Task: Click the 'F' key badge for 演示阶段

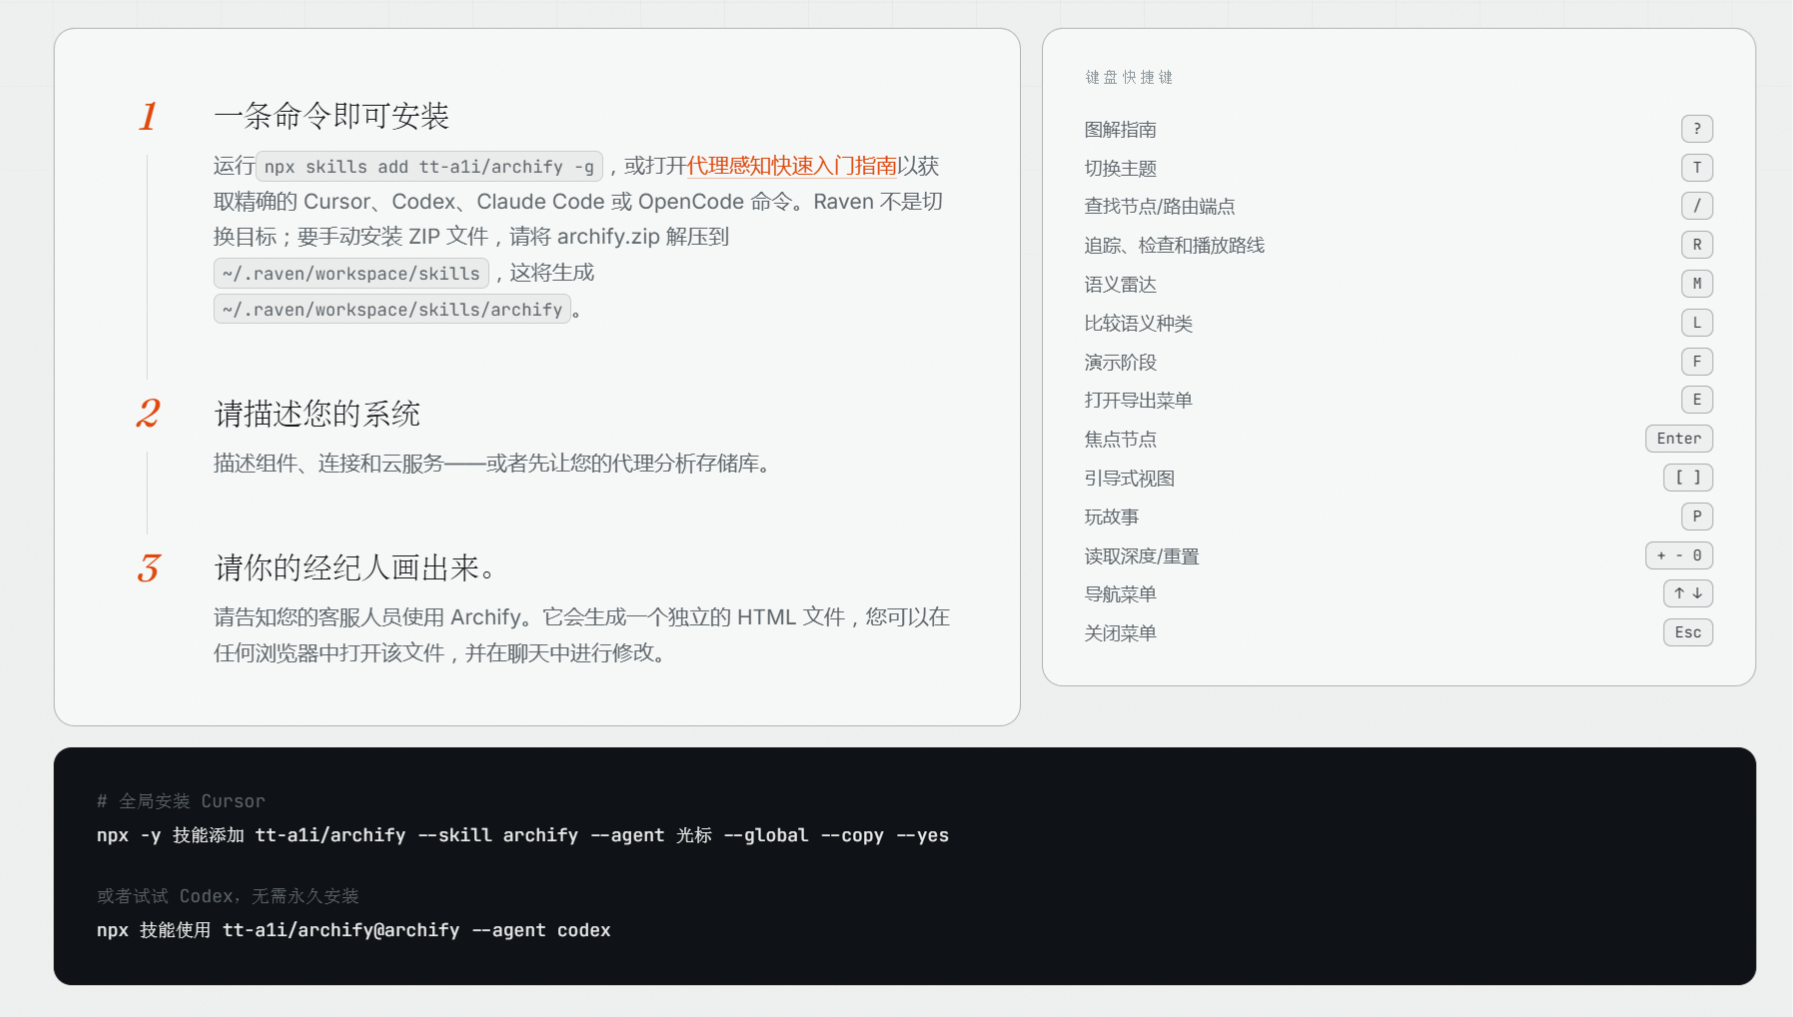Action: [1697, 362]
